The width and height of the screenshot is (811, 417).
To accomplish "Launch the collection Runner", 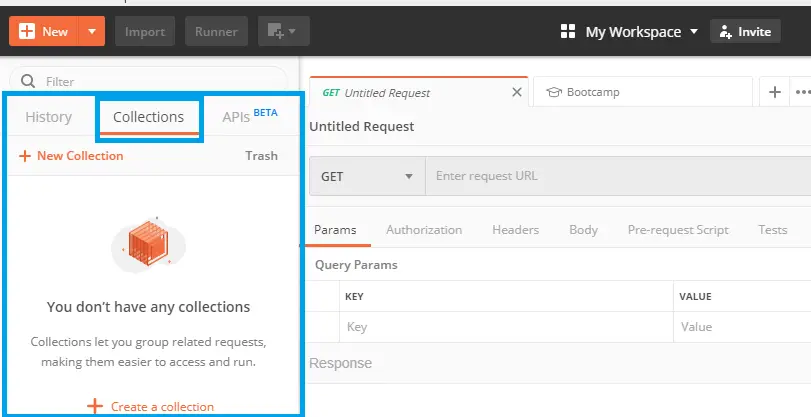I will coord(216,31).
